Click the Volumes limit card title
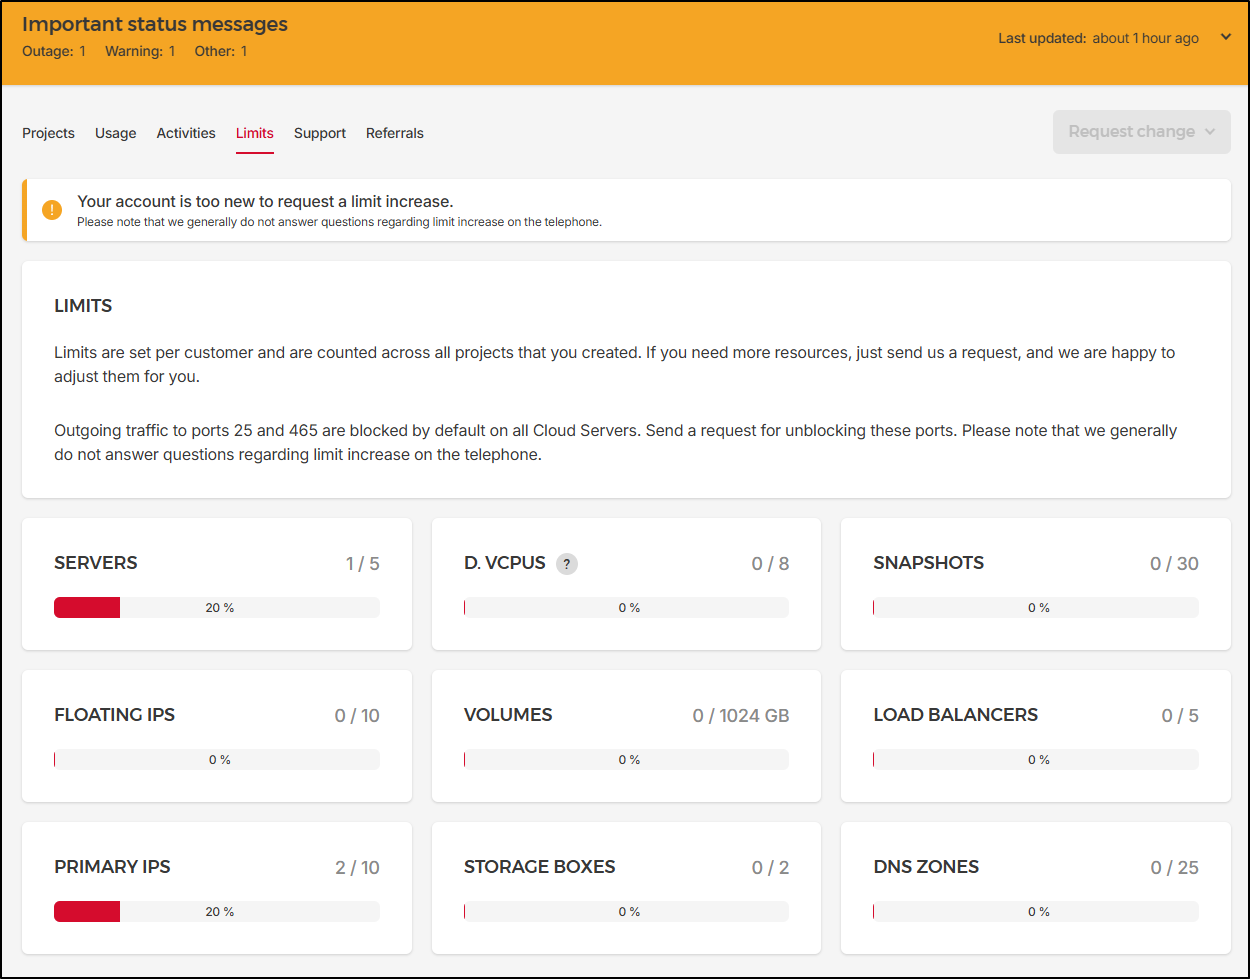 508,715
